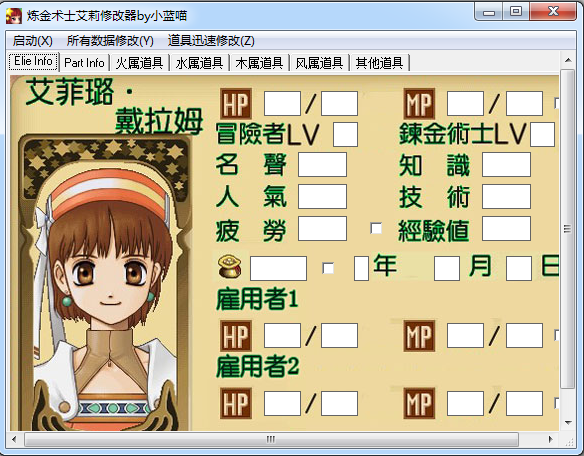Click the HP icon under 雇用者1
The image size is (584, 456).
point(236,336)
